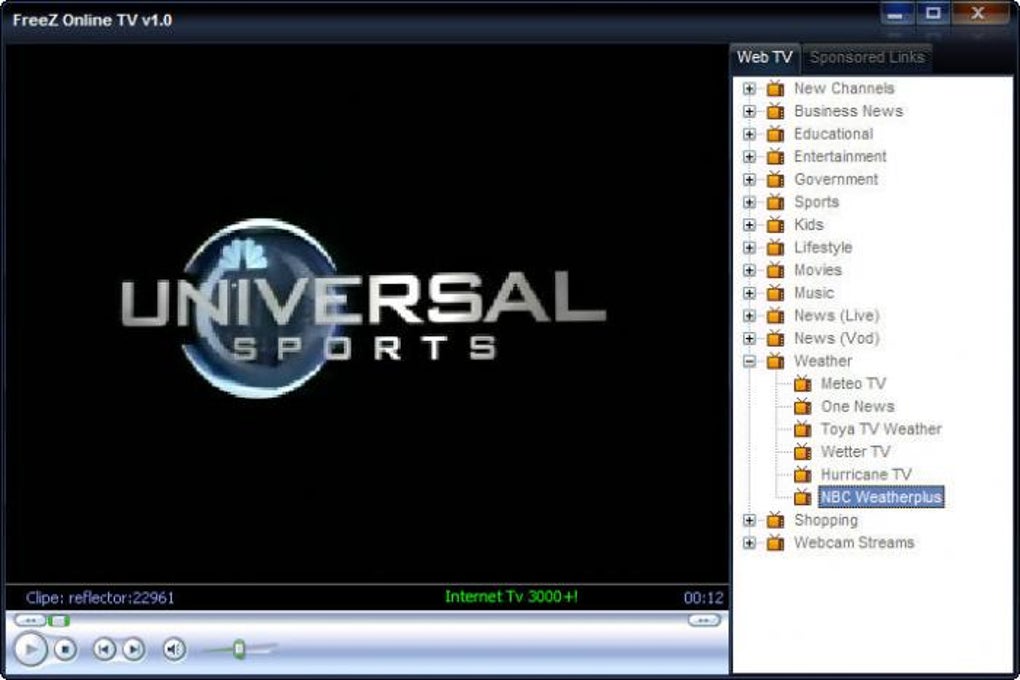This screenshot has height=680, width=1020.
Task: Click TV icon beside News (Live)
Action: 775,316
